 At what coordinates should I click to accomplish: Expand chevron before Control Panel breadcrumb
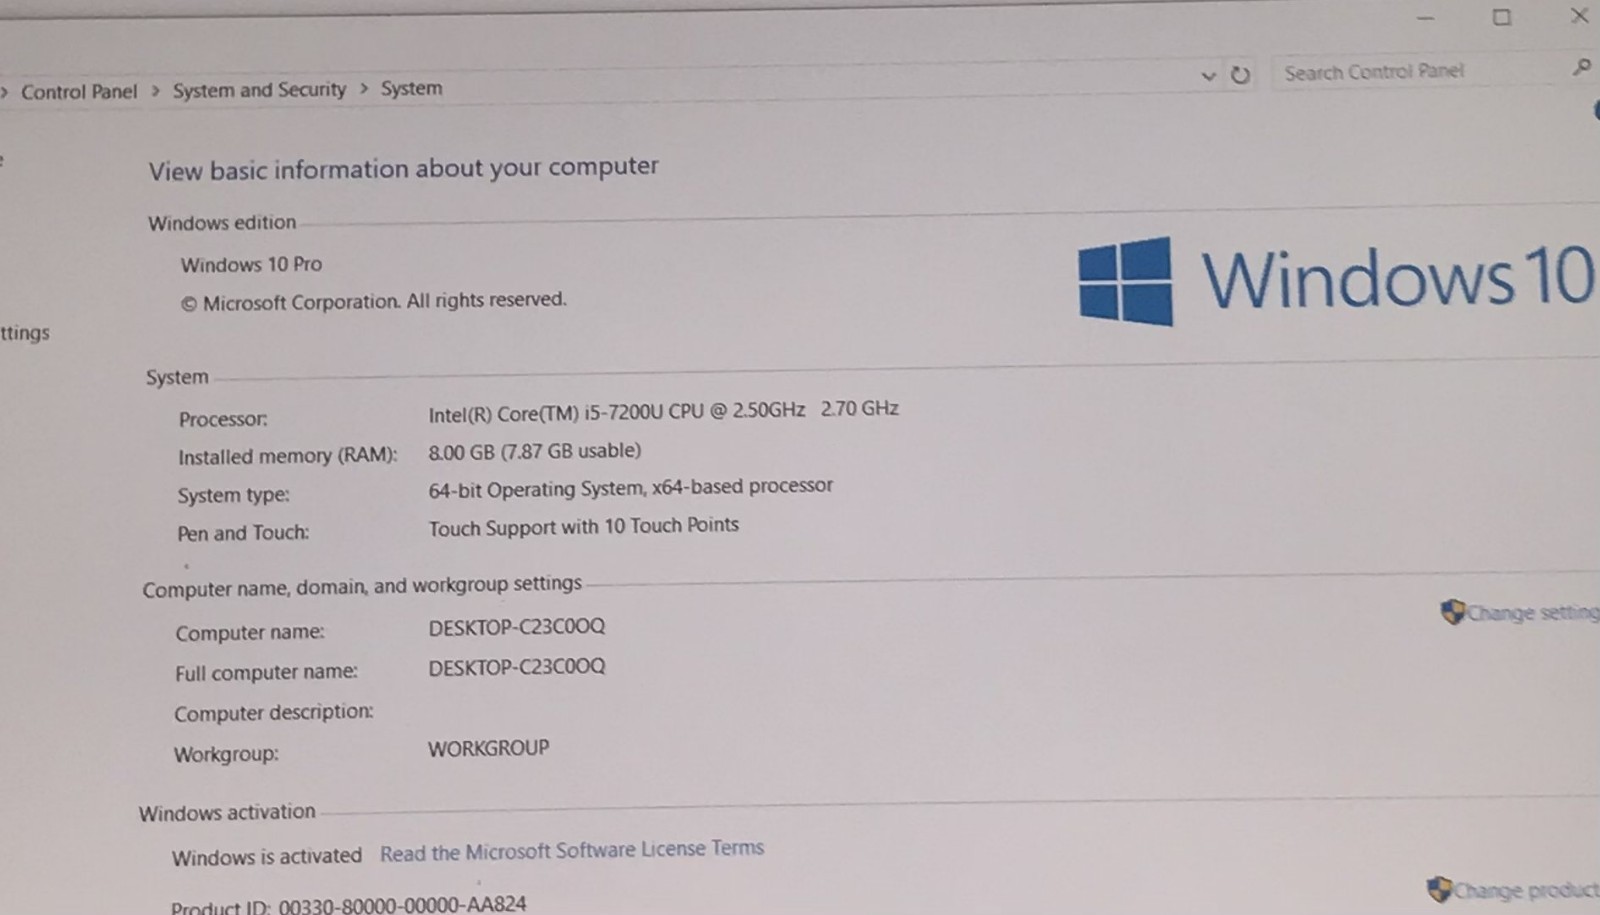coord(4,92)
